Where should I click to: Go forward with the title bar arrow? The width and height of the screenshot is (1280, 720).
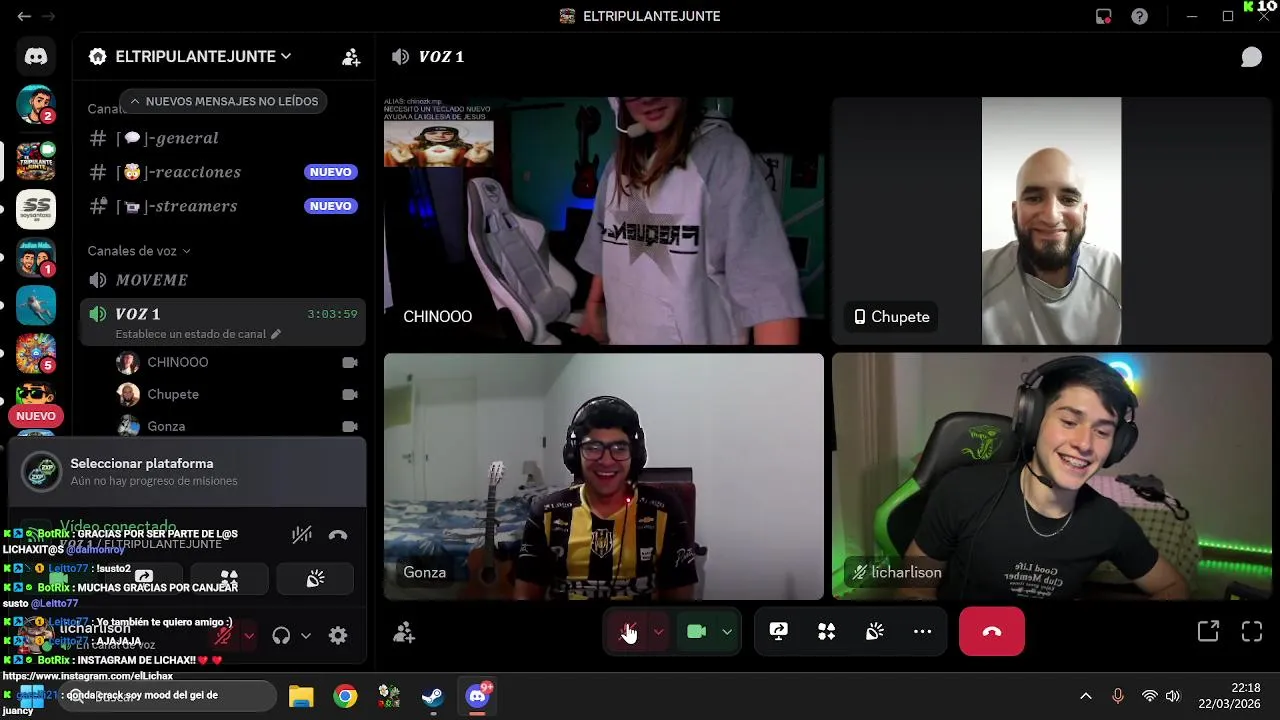(48, 16)
